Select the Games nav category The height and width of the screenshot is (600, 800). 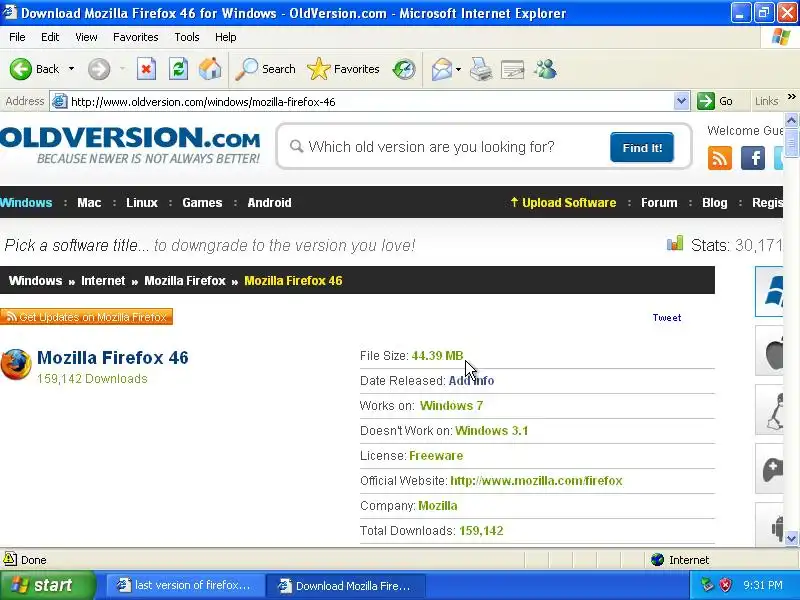(x=202, y=203)
